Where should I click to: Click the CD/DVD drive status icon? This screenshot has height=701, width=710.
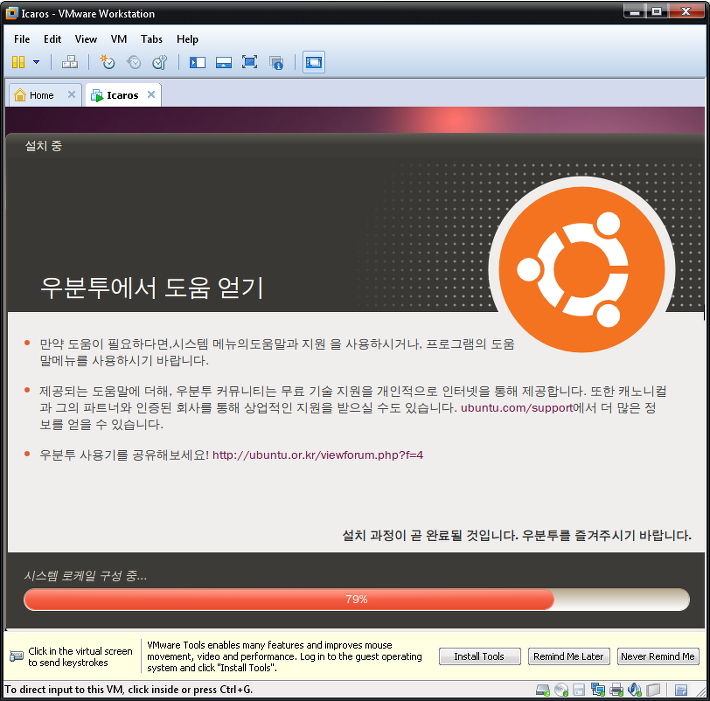click(x=561, y=690)
